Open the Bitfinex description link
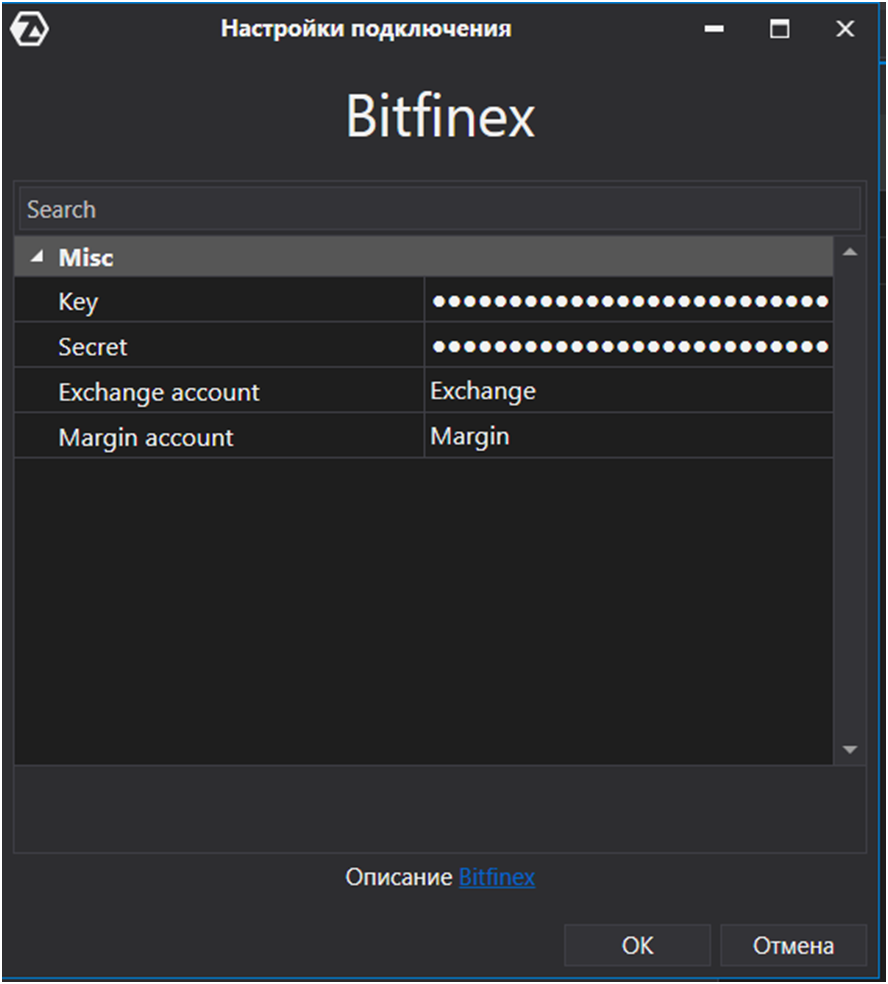The image size is (888, 984). (x=497, y=877)
